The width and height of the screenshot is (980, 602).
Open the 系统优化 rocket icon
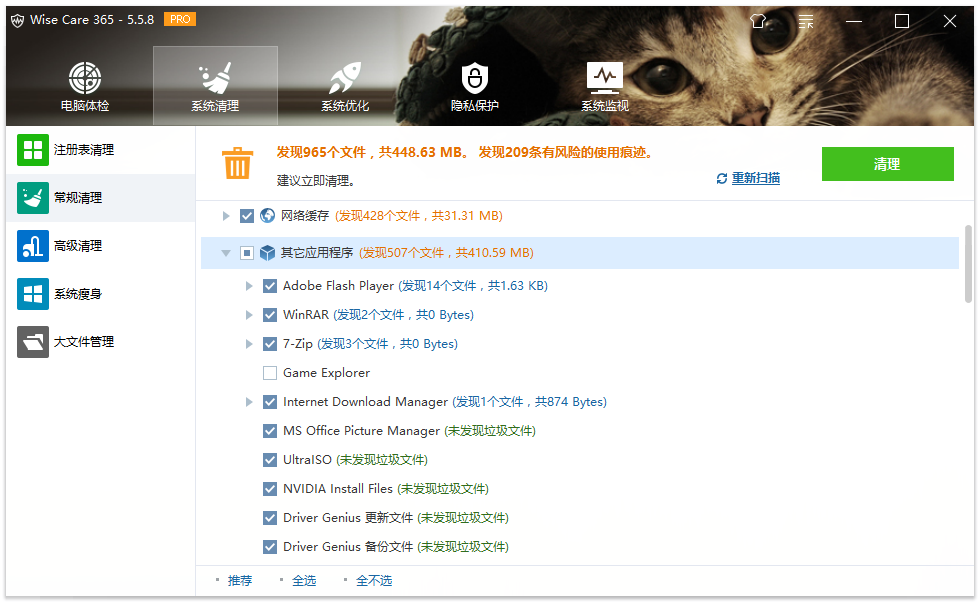click(345, 78)
